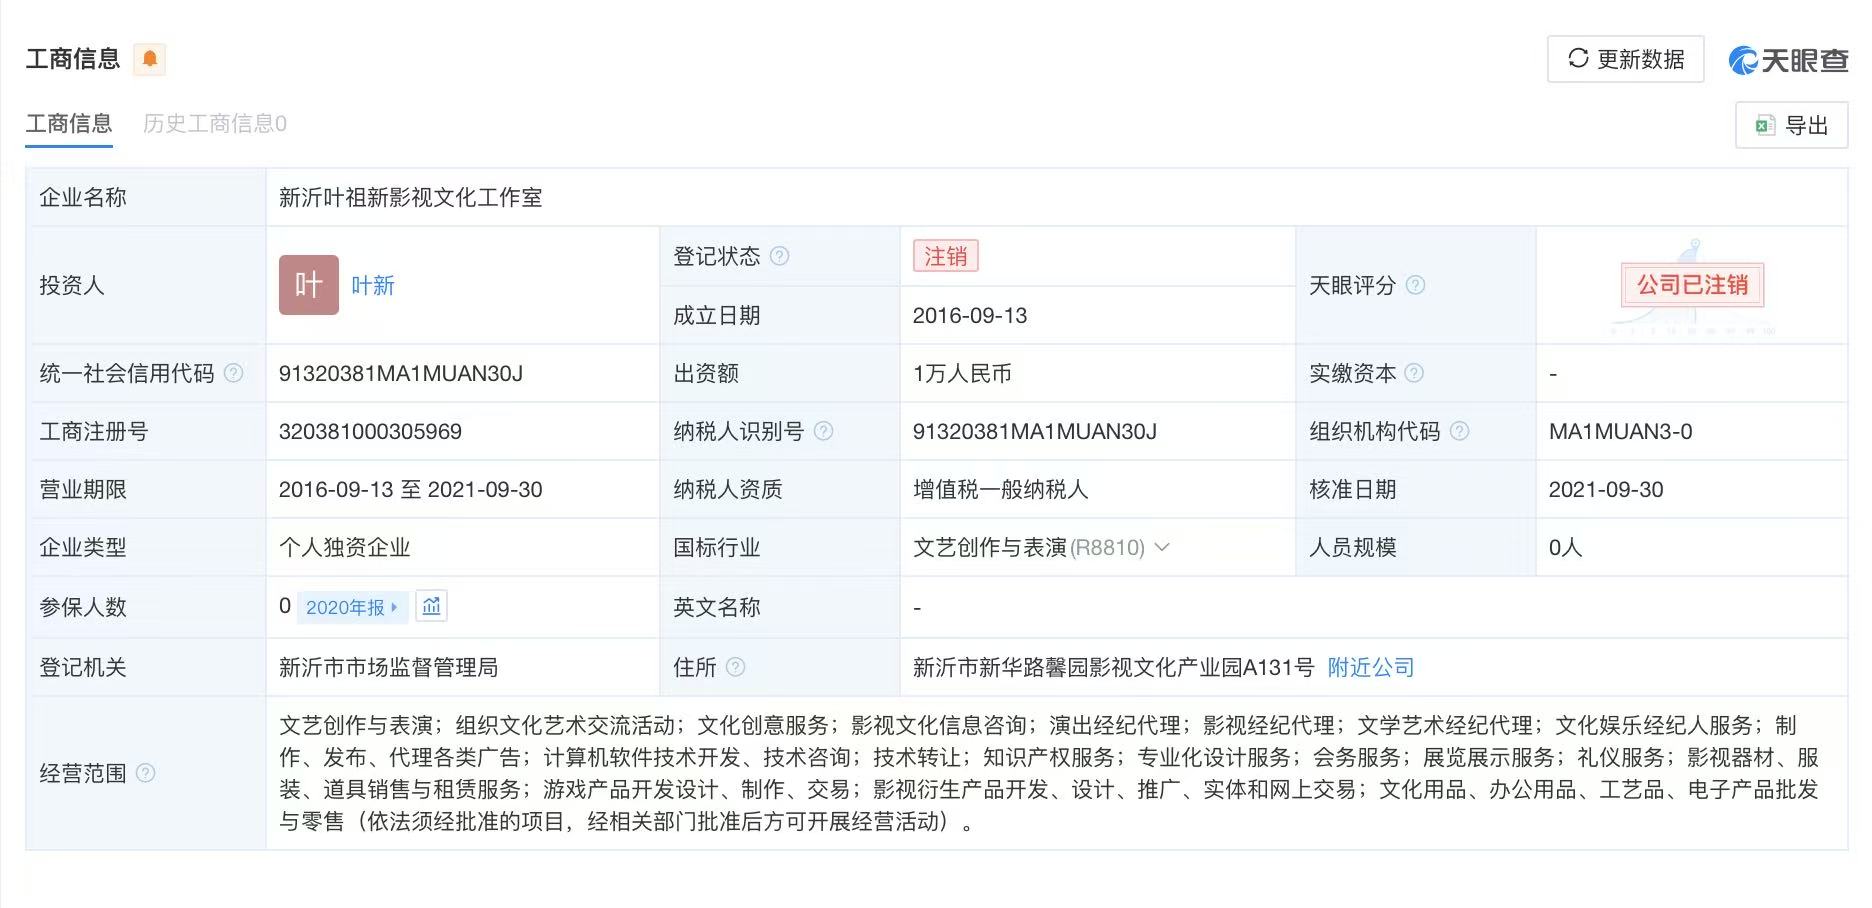Click the help icon beside 住所

point(735,667)
